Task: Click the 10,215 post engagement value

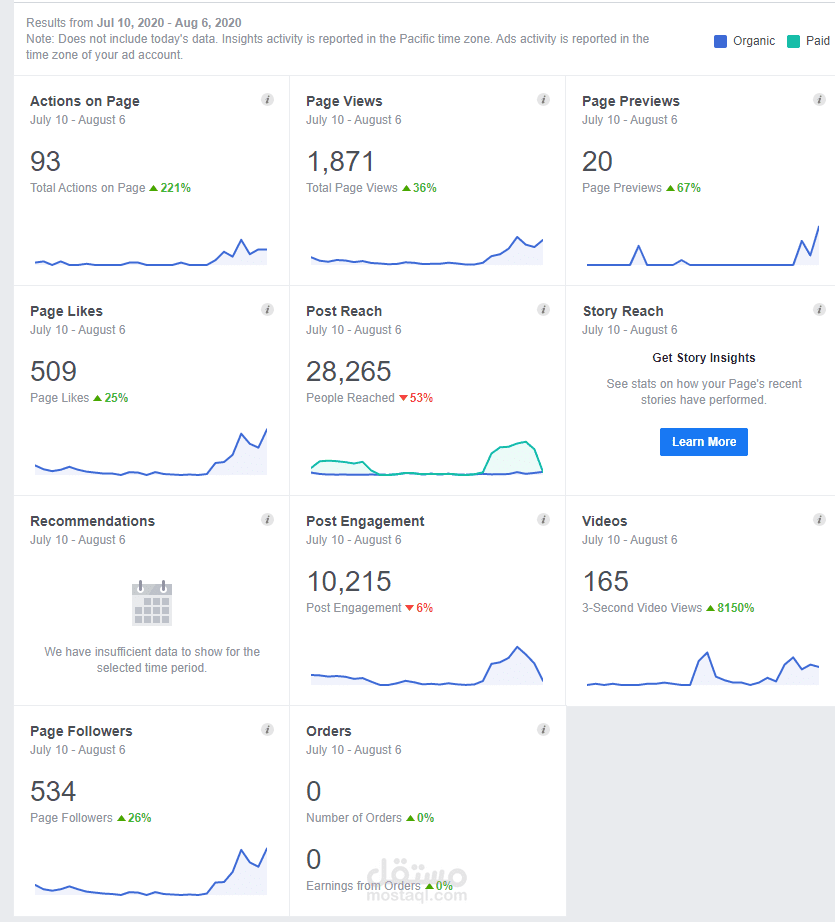Action: pyautogui.click(x=349, y=581)
